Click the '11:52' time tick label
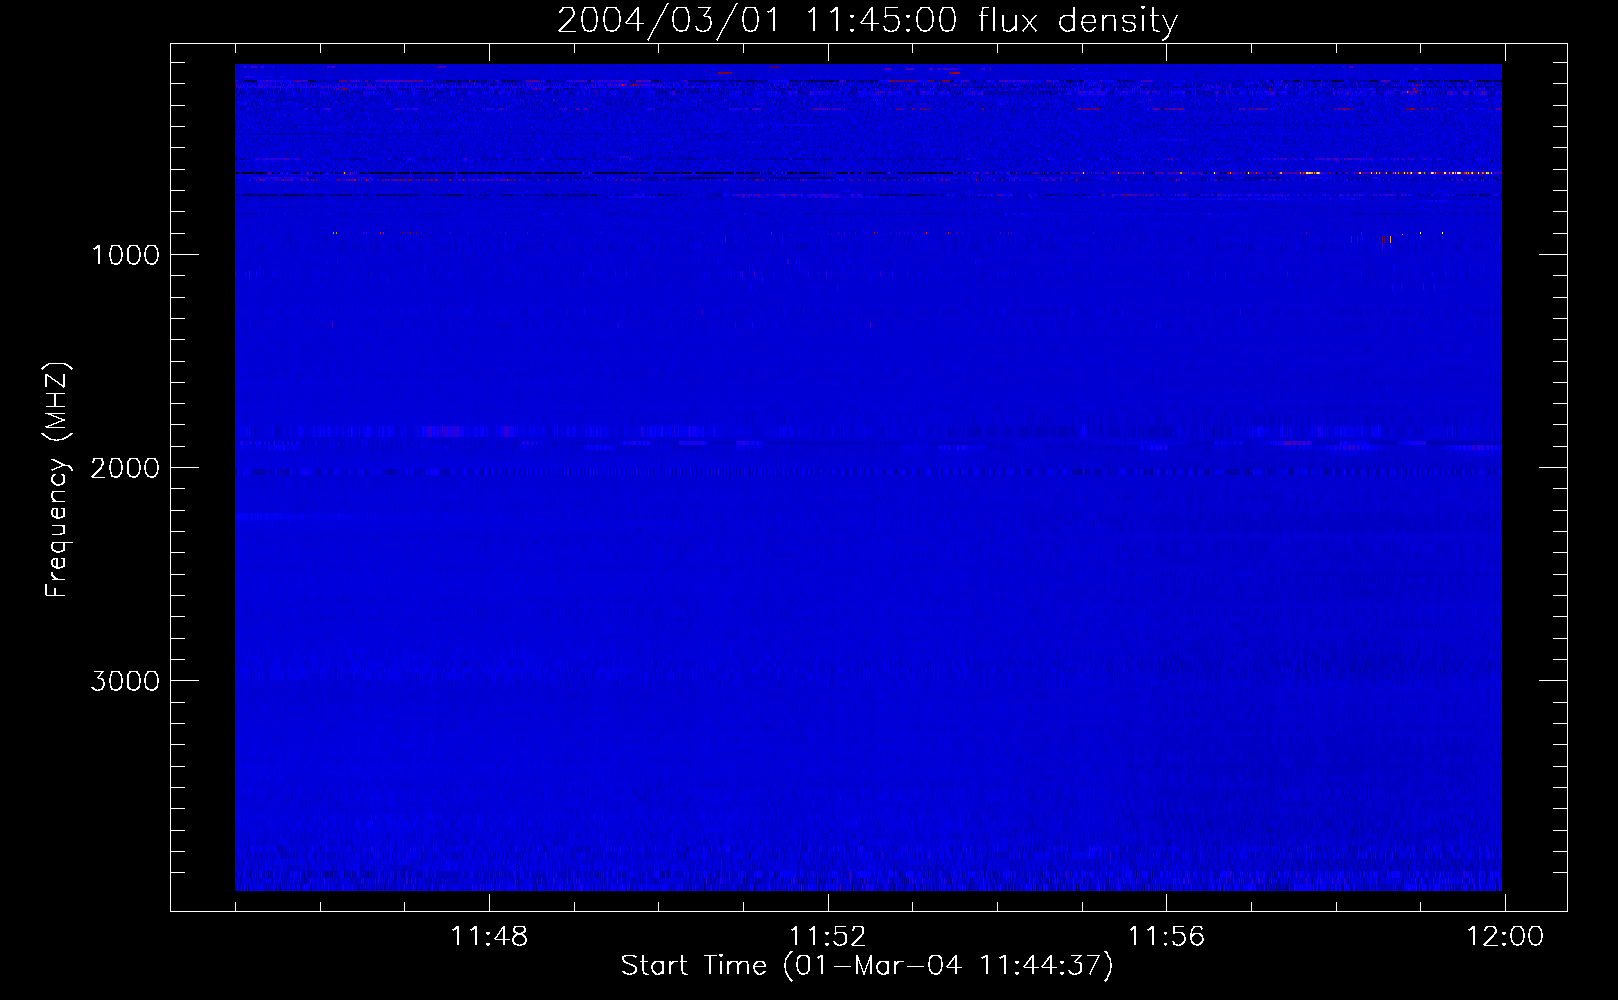 pyautogui.click(x=827, y=937)
